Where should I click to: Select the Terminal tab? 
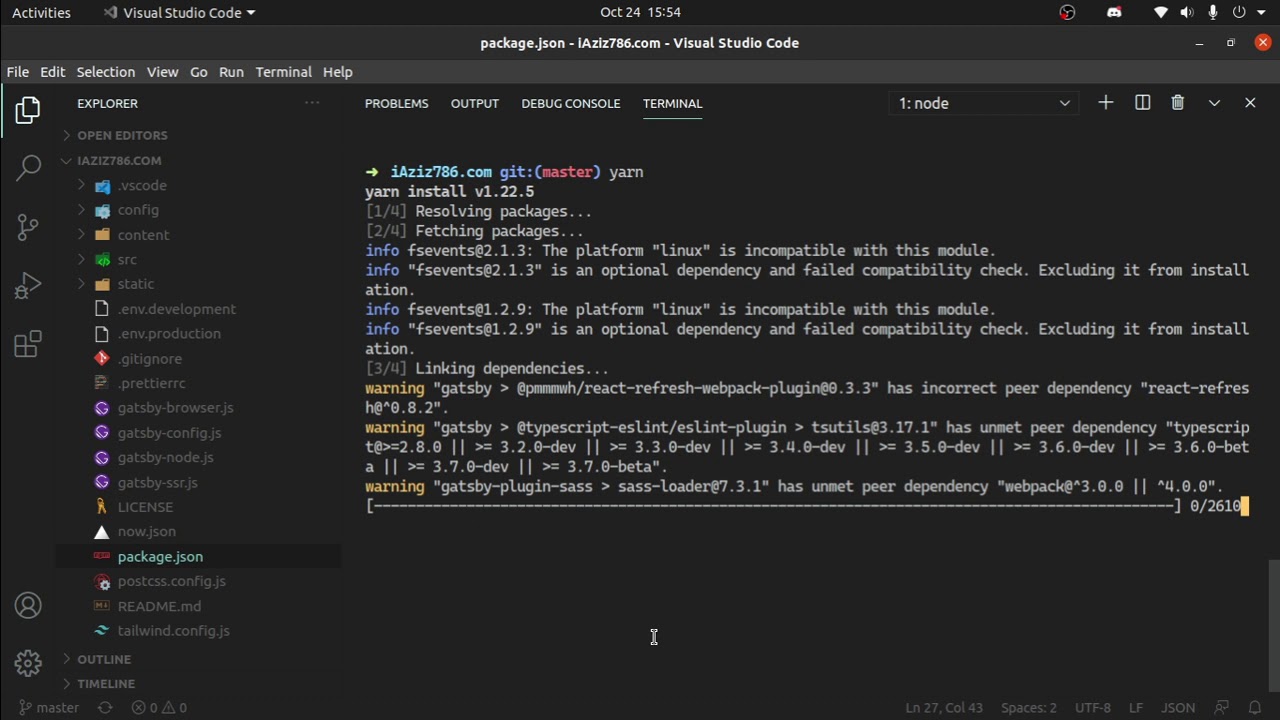[672, 103]
